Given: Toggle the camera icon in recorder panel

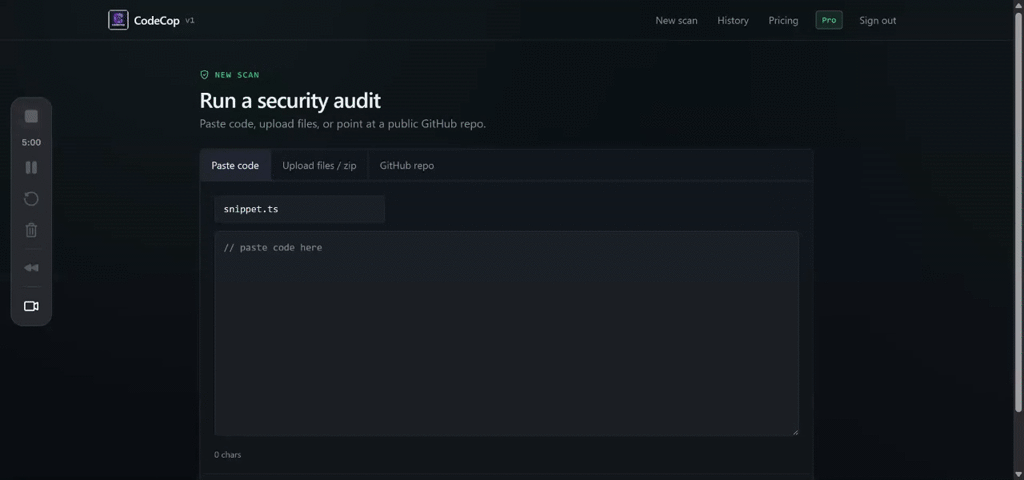Looking at the screenshot, I should click(x=31, y=306).
